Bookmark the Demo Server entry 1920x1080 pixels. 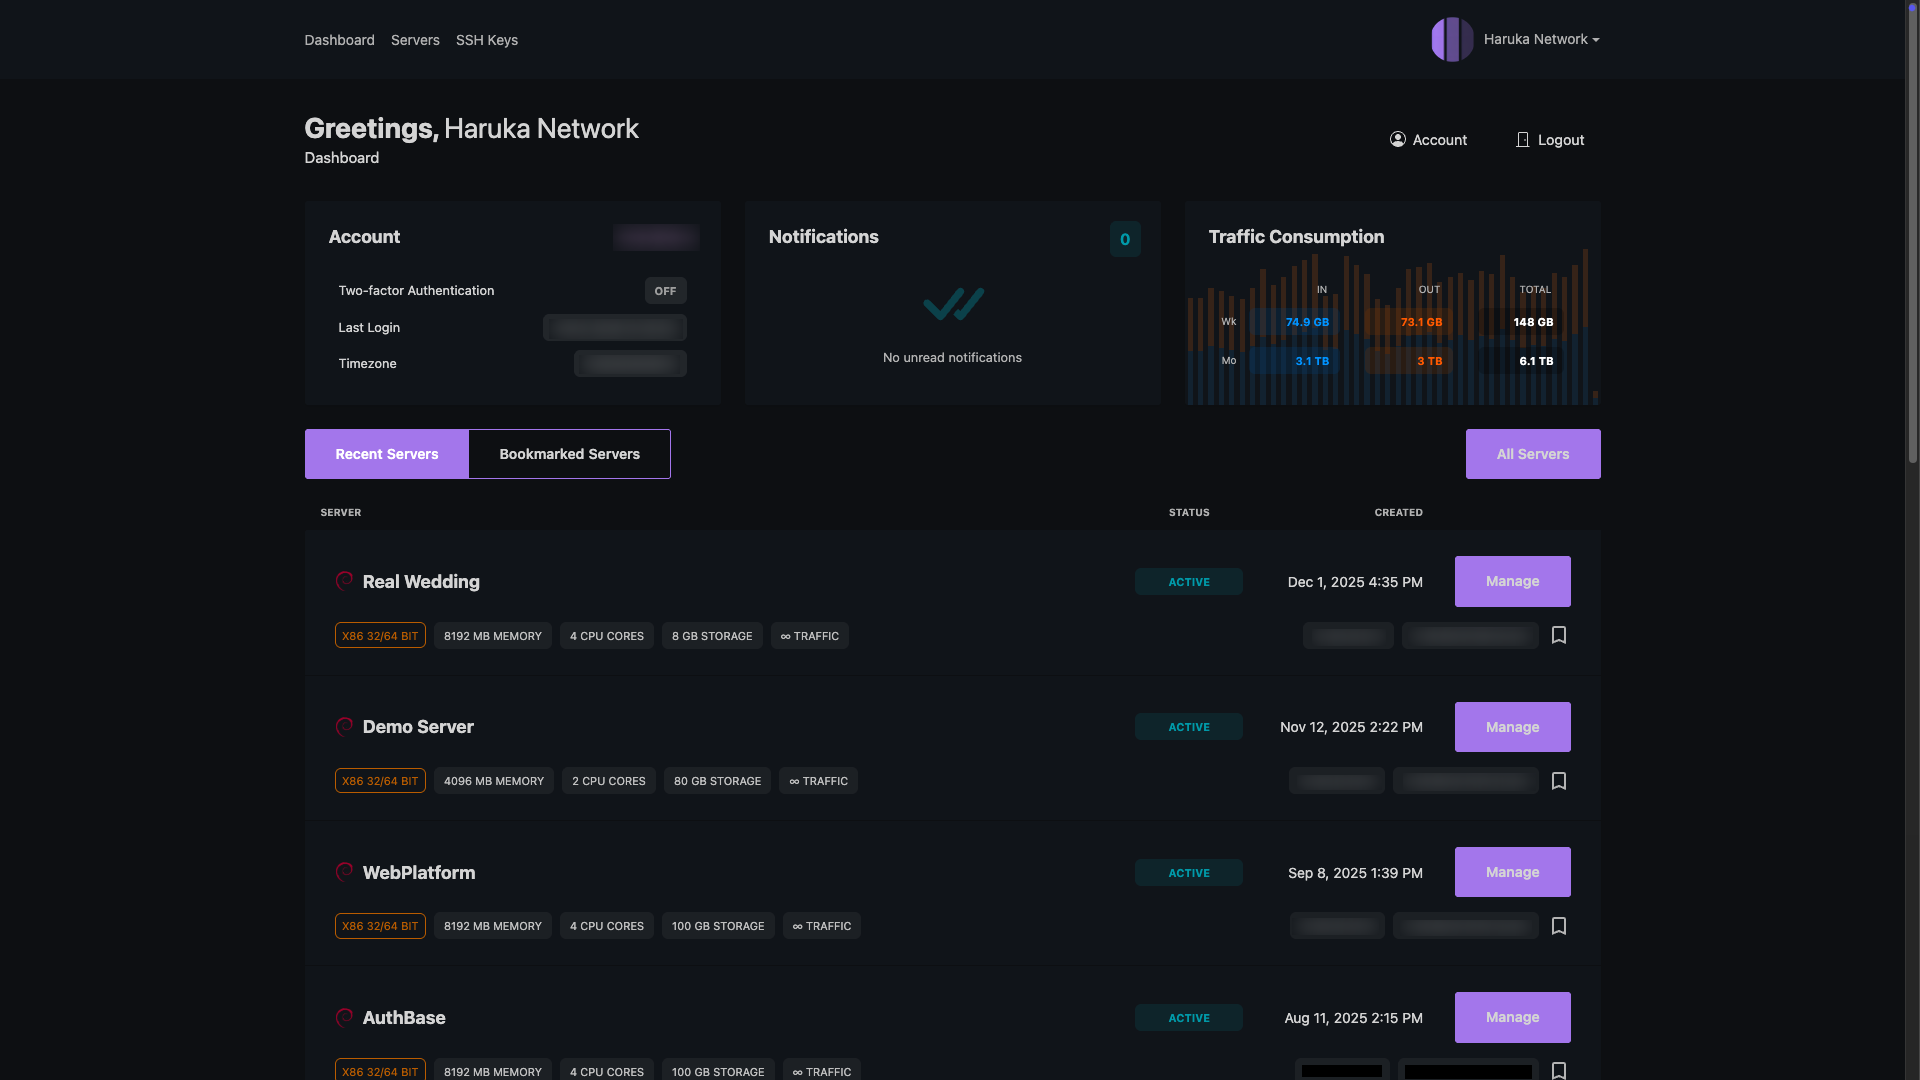coord(1558,781)
